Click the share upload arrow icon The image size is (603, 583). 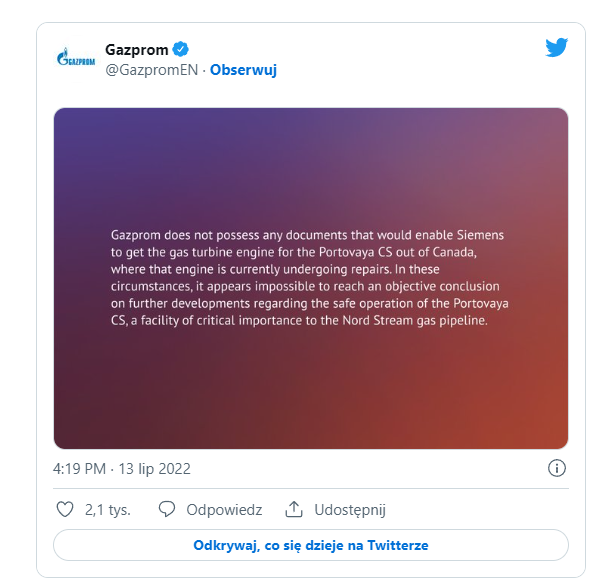[x=294, y=509]
